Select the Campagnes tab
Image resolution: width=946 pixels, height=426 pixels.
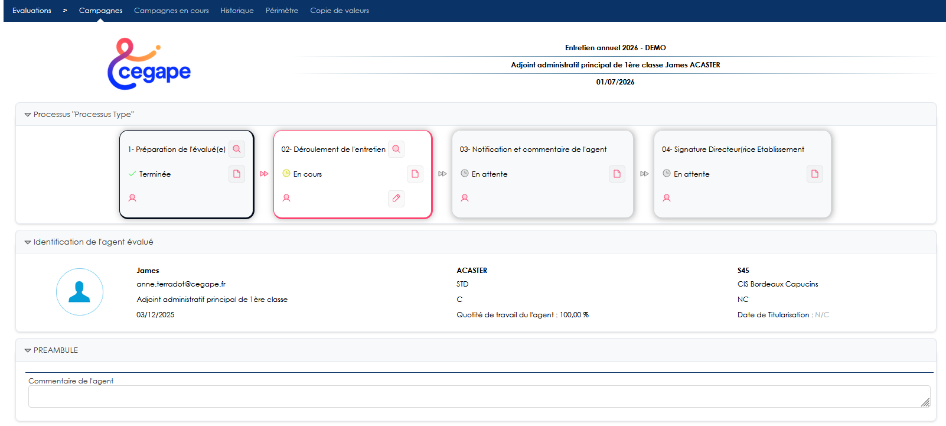tap(100, 11)
